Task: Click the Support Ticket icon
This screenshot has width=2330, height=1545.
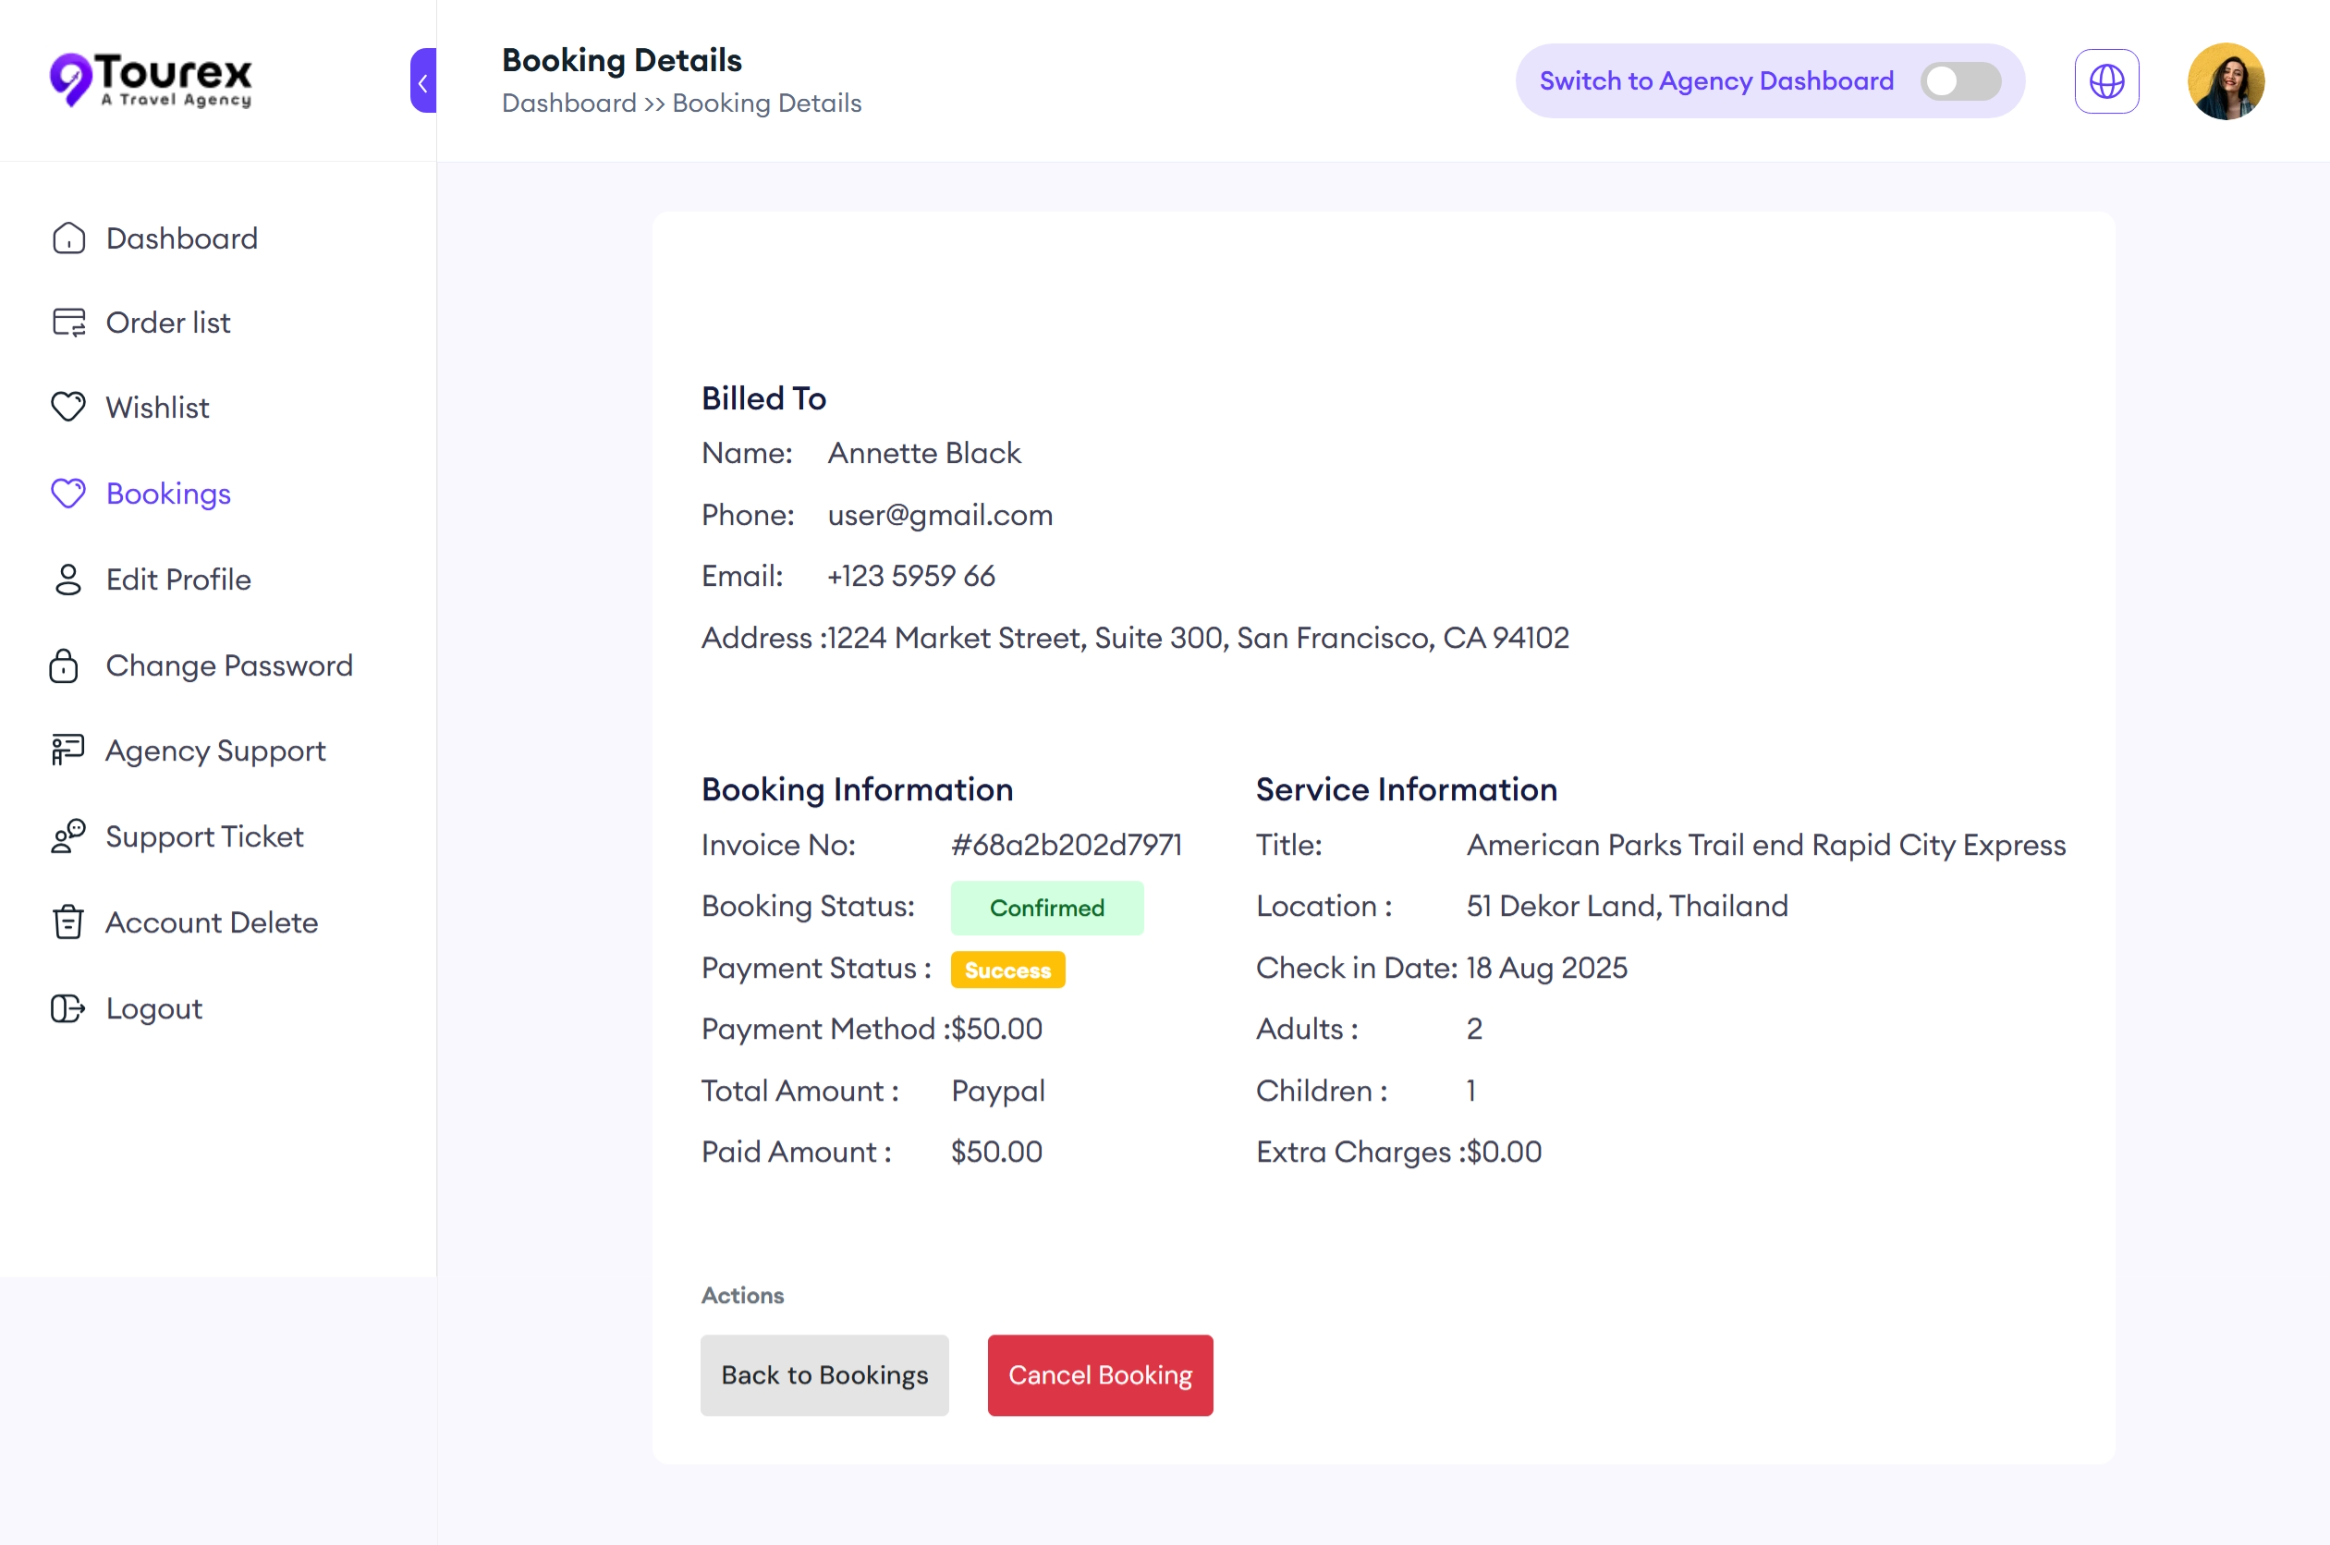Action: coord(68,836)
